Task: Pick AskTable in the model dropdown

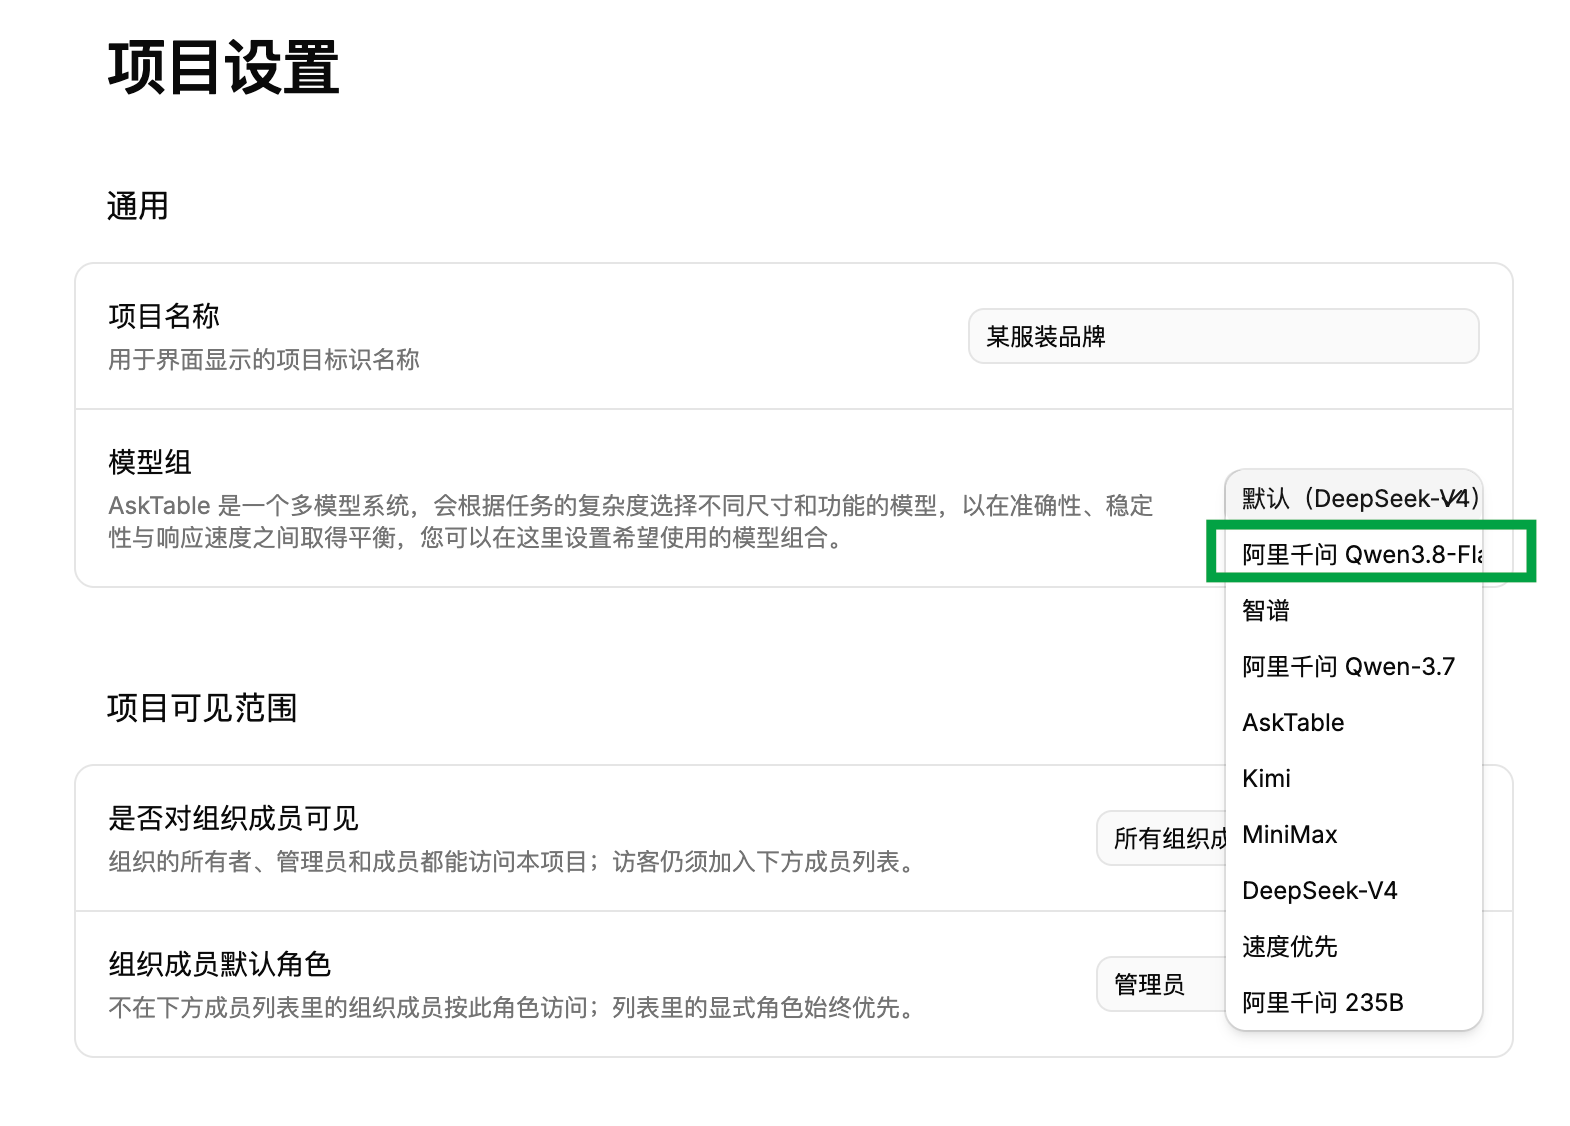Action: (1354, 722)
